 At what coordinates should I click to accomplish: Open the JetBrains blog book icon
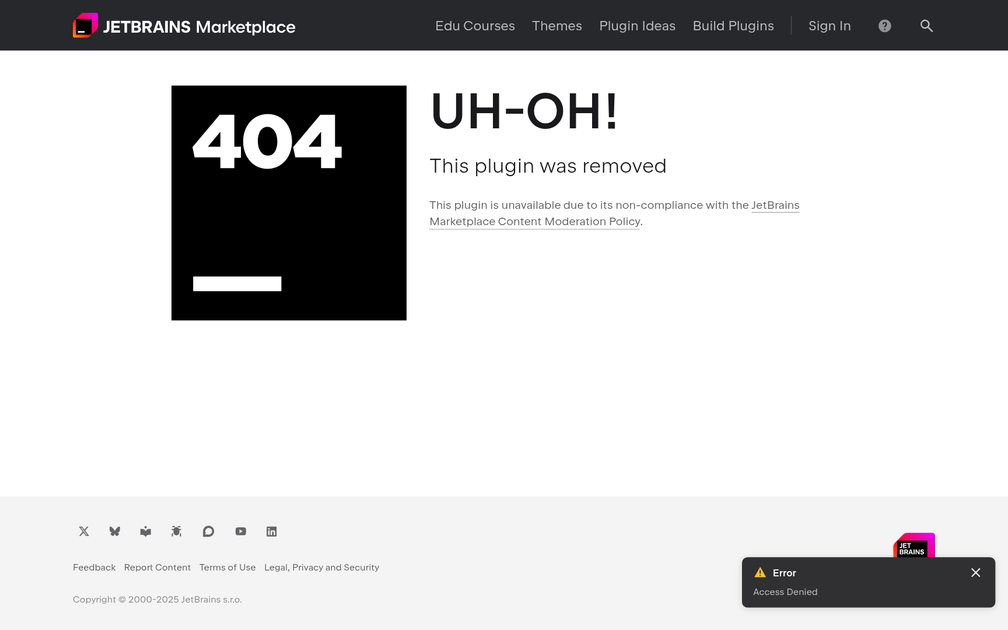pos(145,531)
